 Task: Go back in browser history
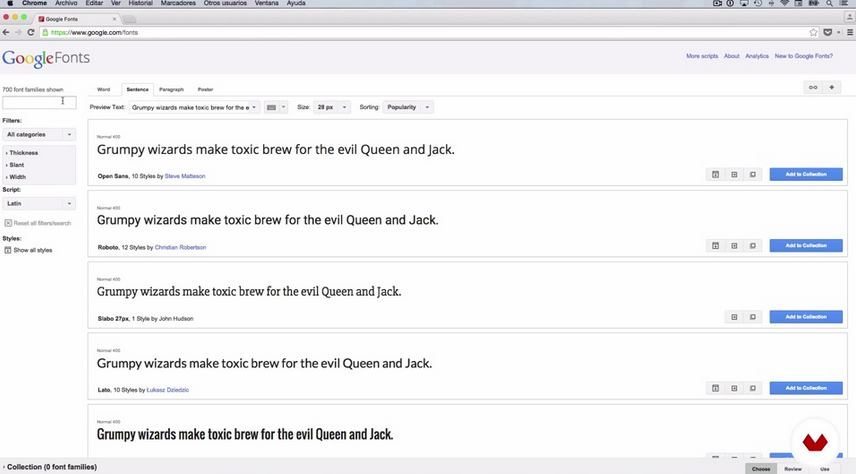tap(6, 33)
